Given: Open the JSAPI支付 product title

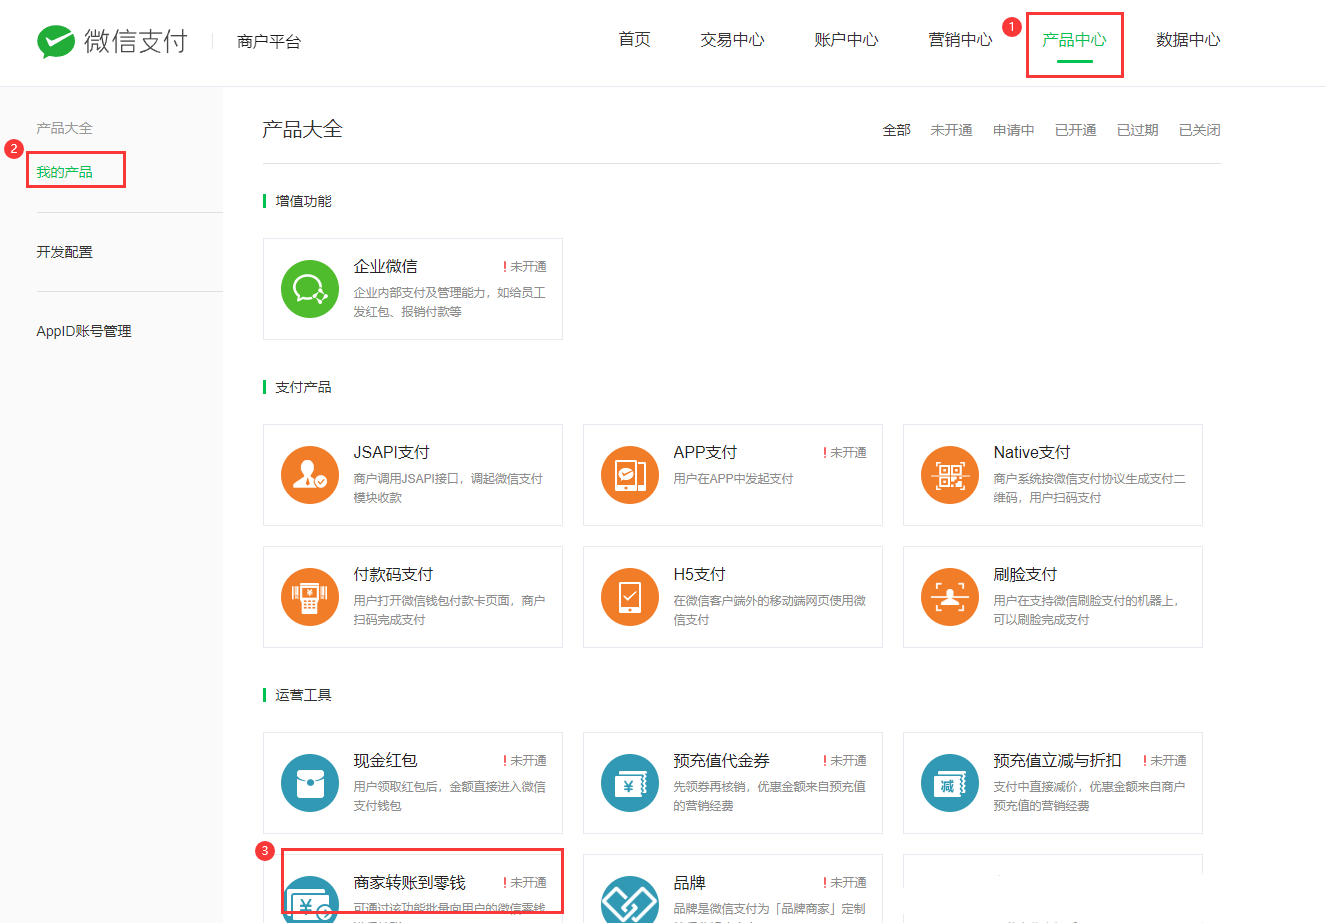Looking at the screenshot, I should click(x=392, y=452).
